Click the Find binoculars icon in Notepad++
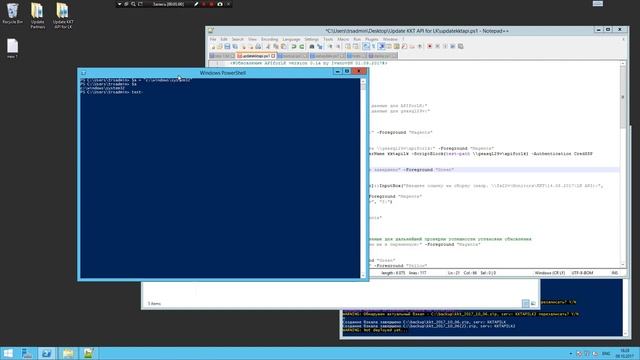The height and width of the screenshot is (360, 640). click(x=312, y=47)
